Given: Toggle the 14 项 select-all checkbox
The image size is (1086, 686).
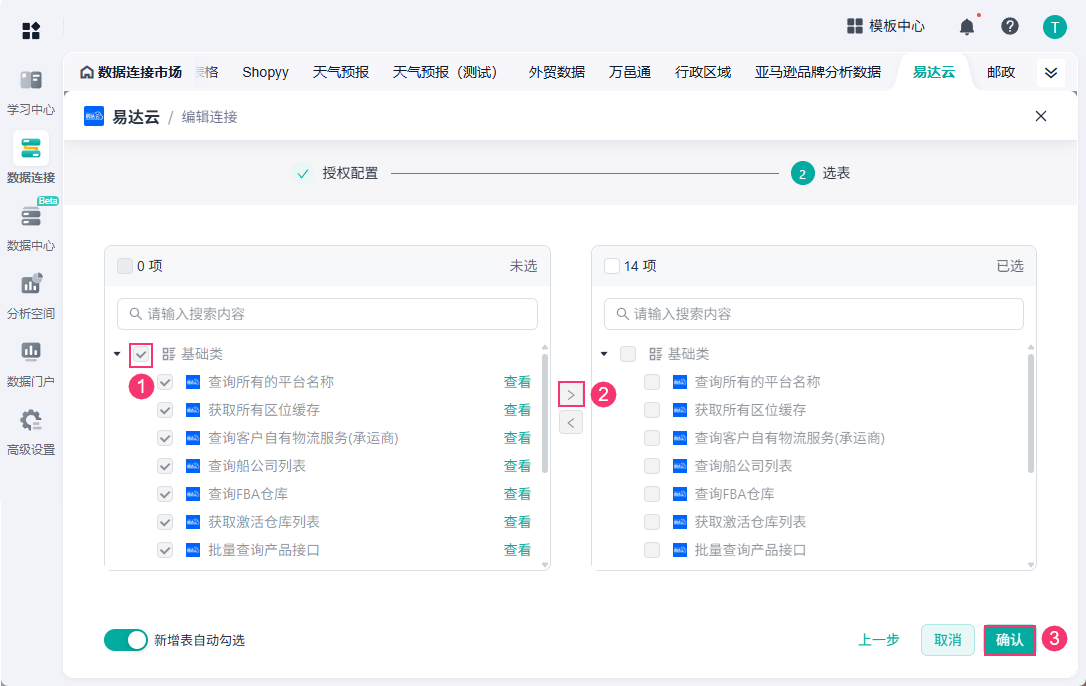Looking at the screenshot, I should coord(612,266).
